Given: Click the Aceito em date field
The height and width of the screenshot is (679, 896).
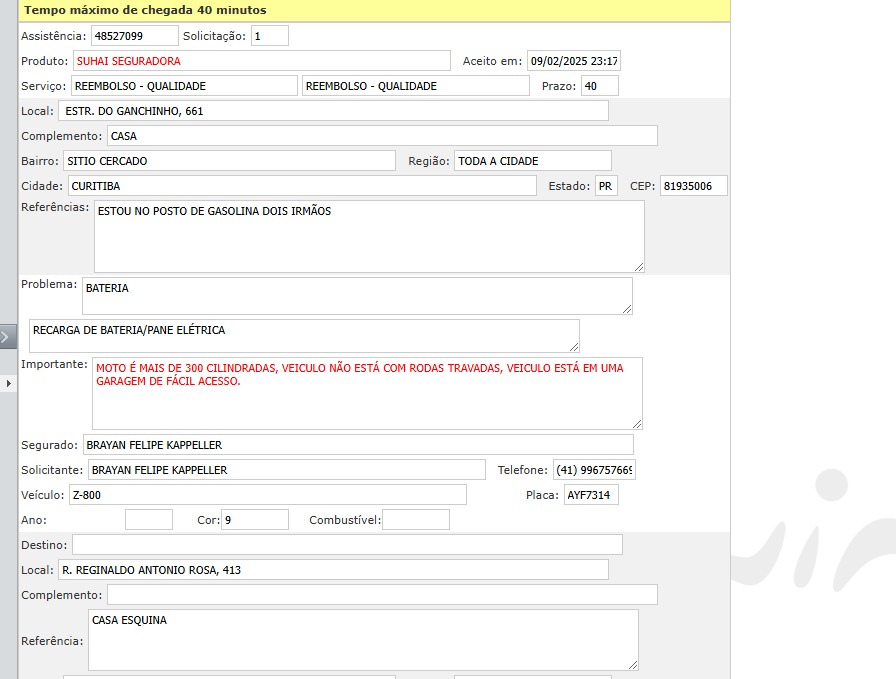Looking at the screenshot, I should [x=574, y=61].
